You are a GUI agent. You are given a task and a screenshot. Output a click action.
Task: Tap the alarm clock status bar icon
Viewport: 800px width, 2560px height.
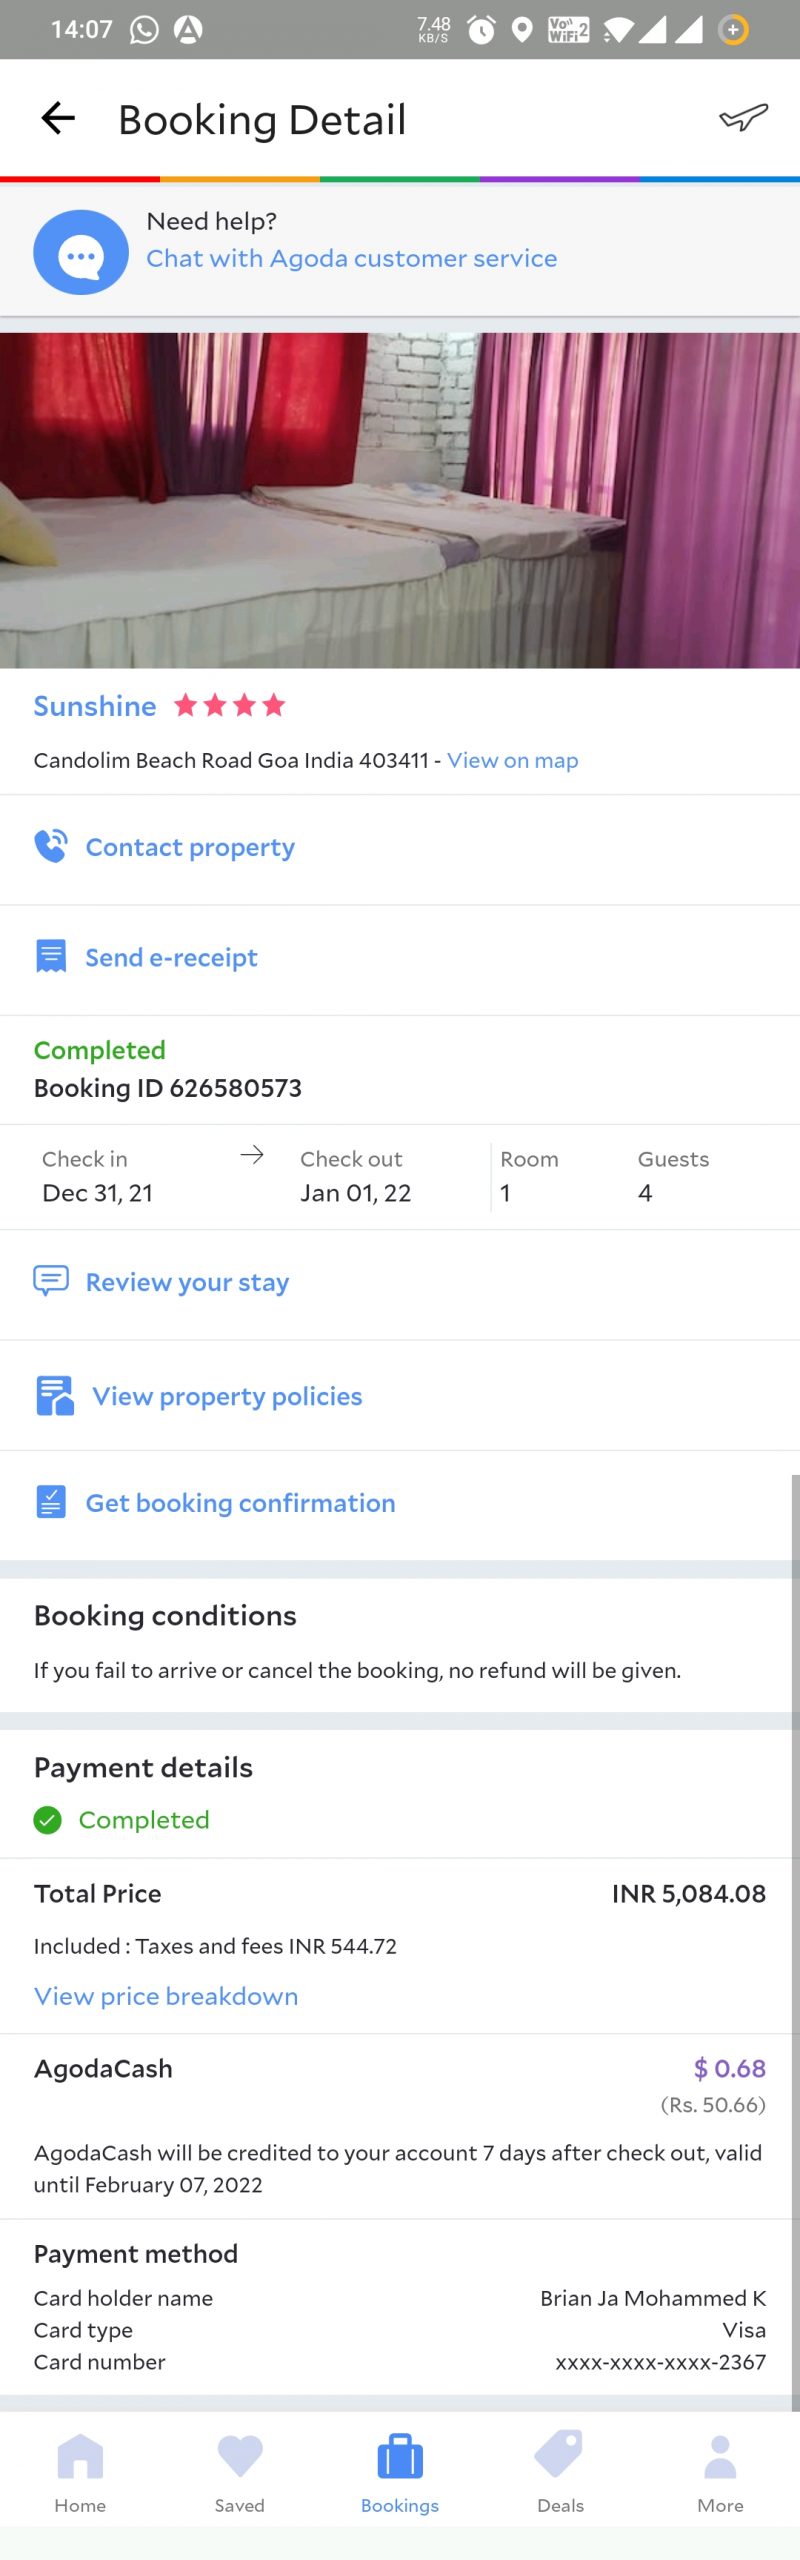[481, 30]
